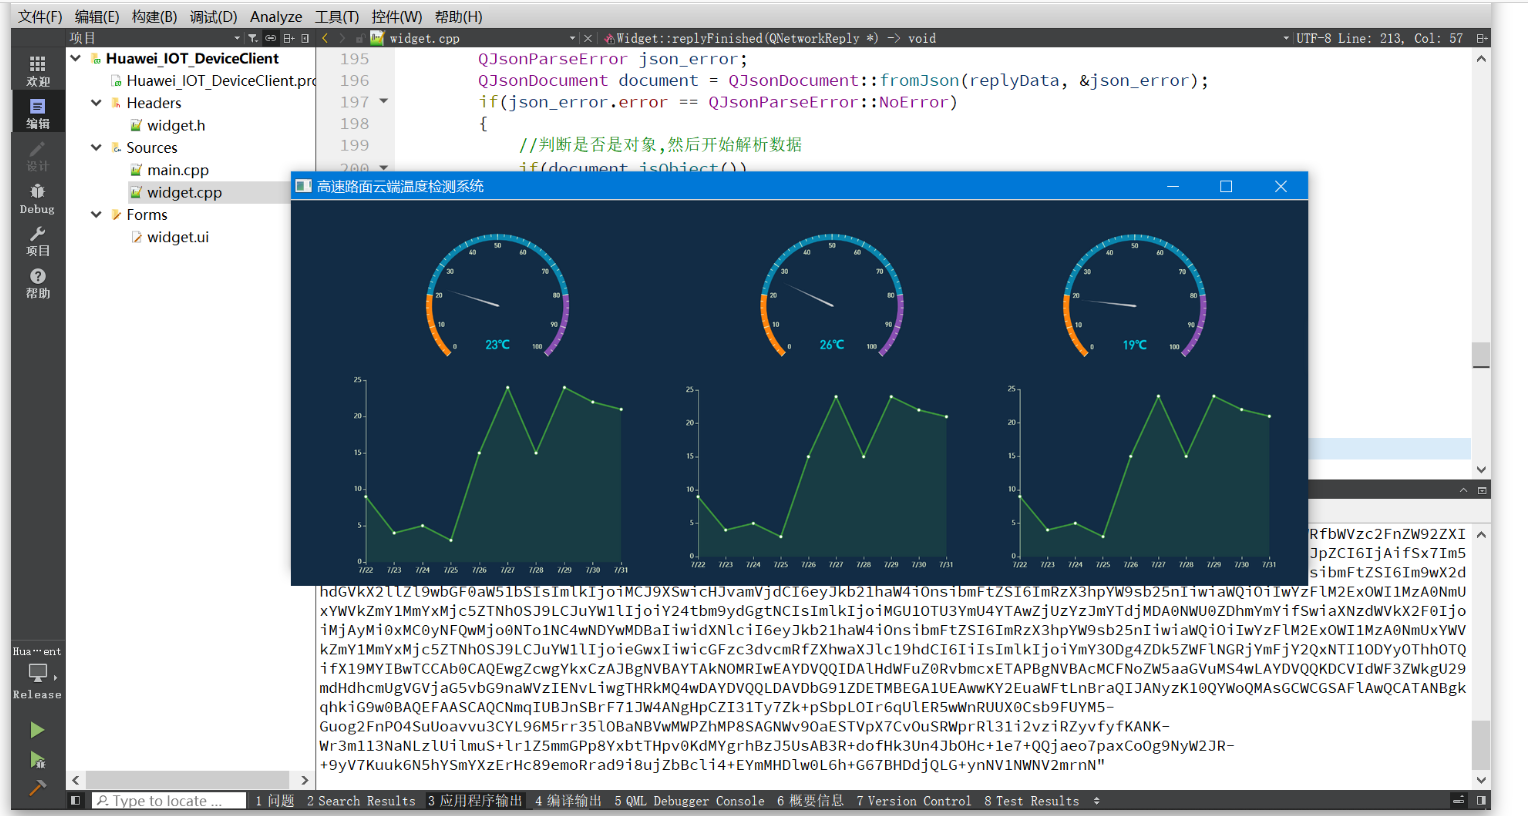Close the output pane at status bar
Viewport: 1528px width, 816px height.
(1459, 801)
